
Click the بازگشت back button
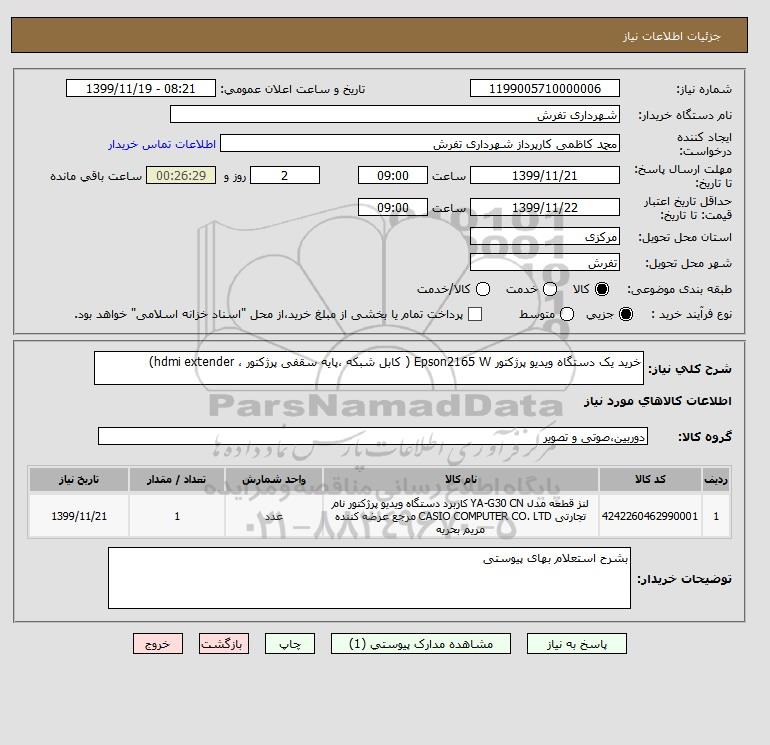224,643
